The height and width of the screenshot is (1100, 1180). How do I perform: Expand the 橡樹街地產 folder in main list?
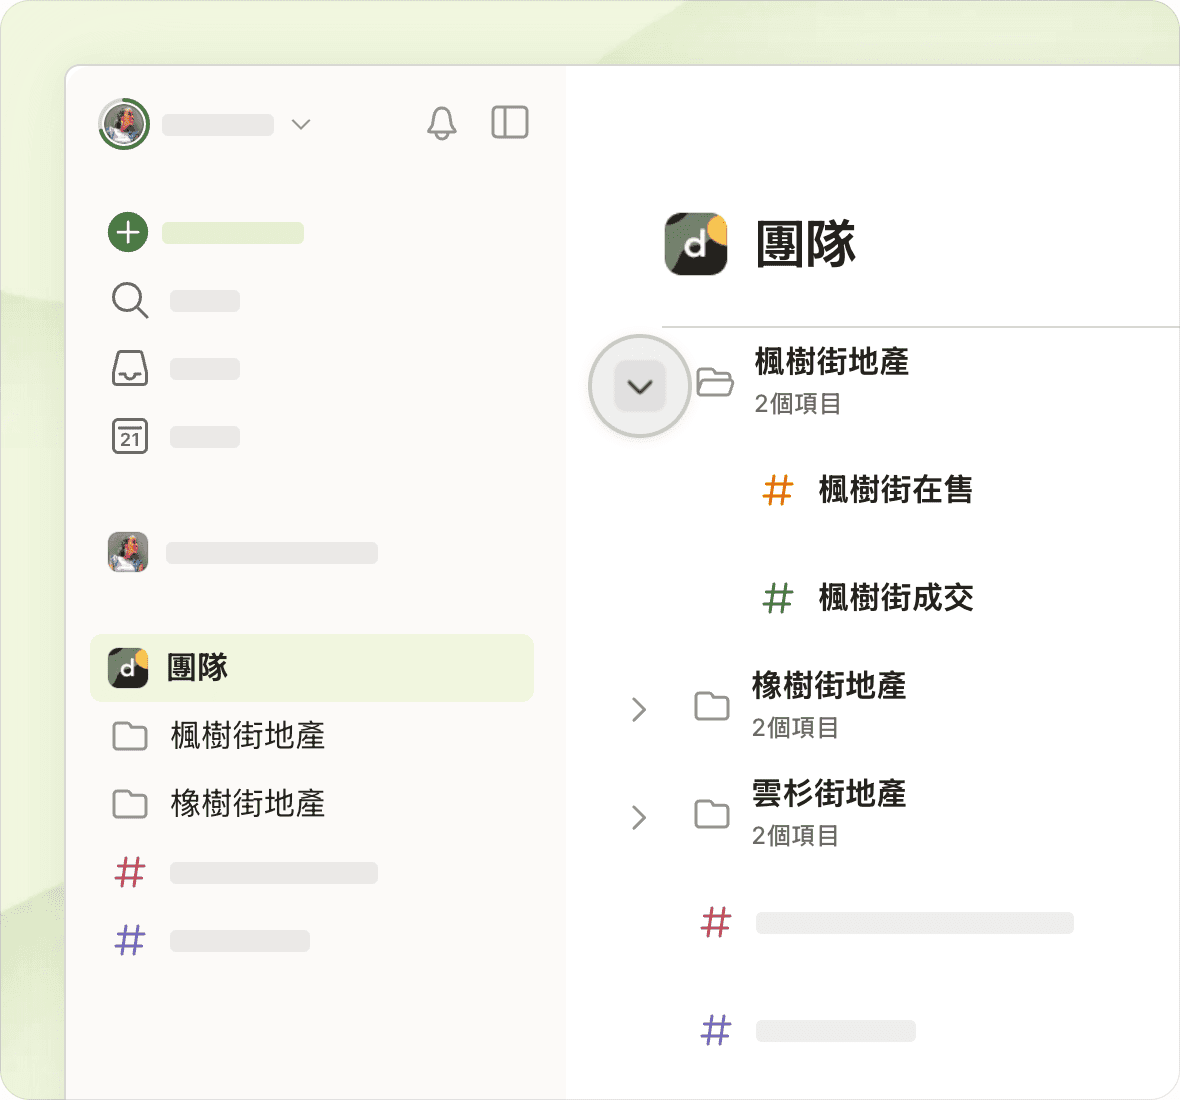point(639,709)
